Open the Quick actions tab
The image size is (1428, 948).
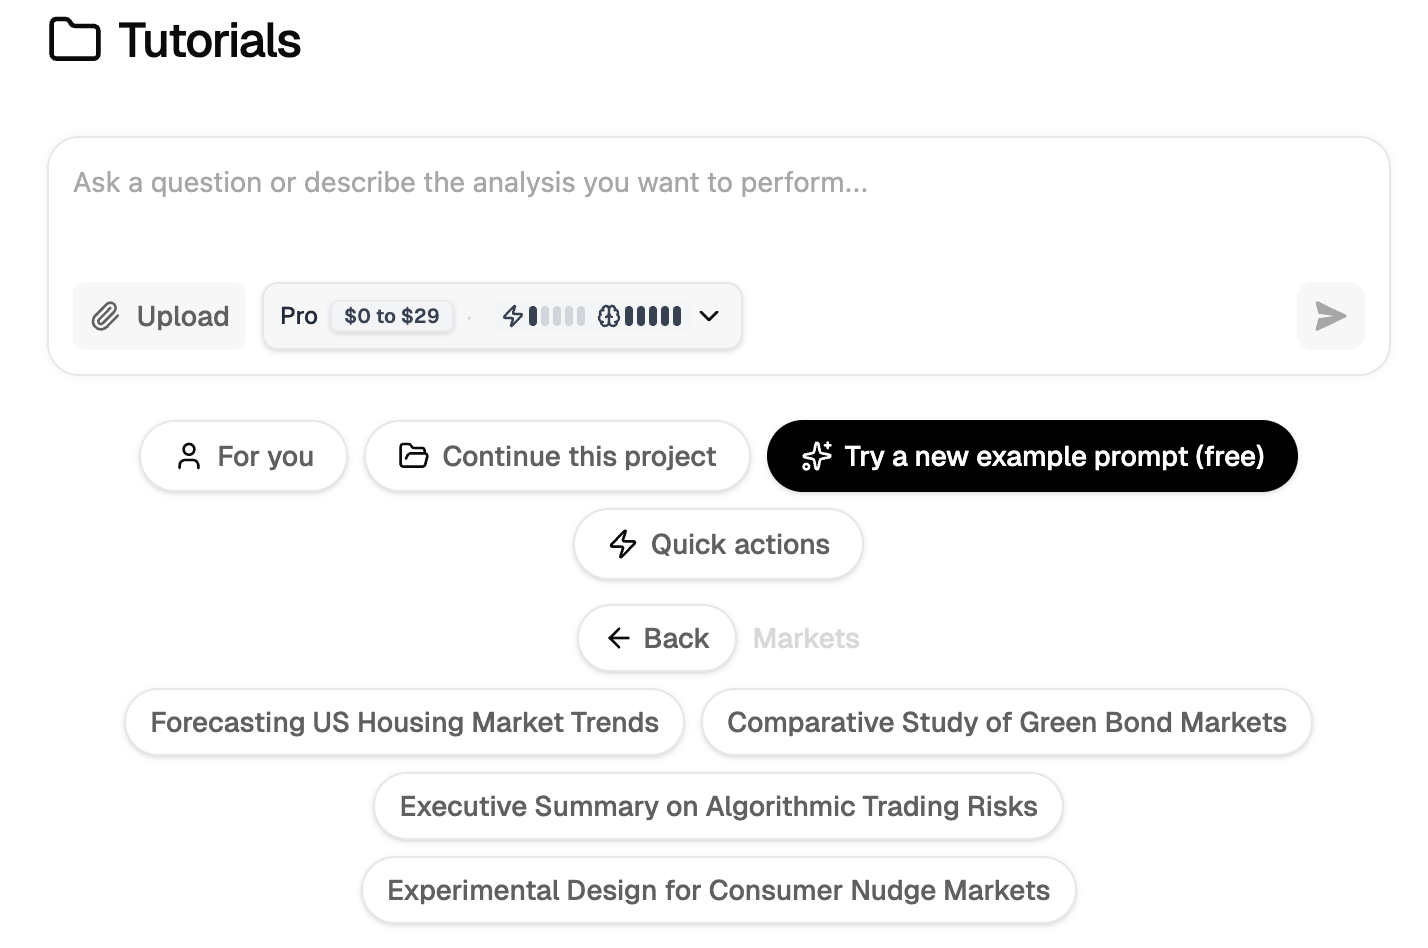tap(718, 544)
